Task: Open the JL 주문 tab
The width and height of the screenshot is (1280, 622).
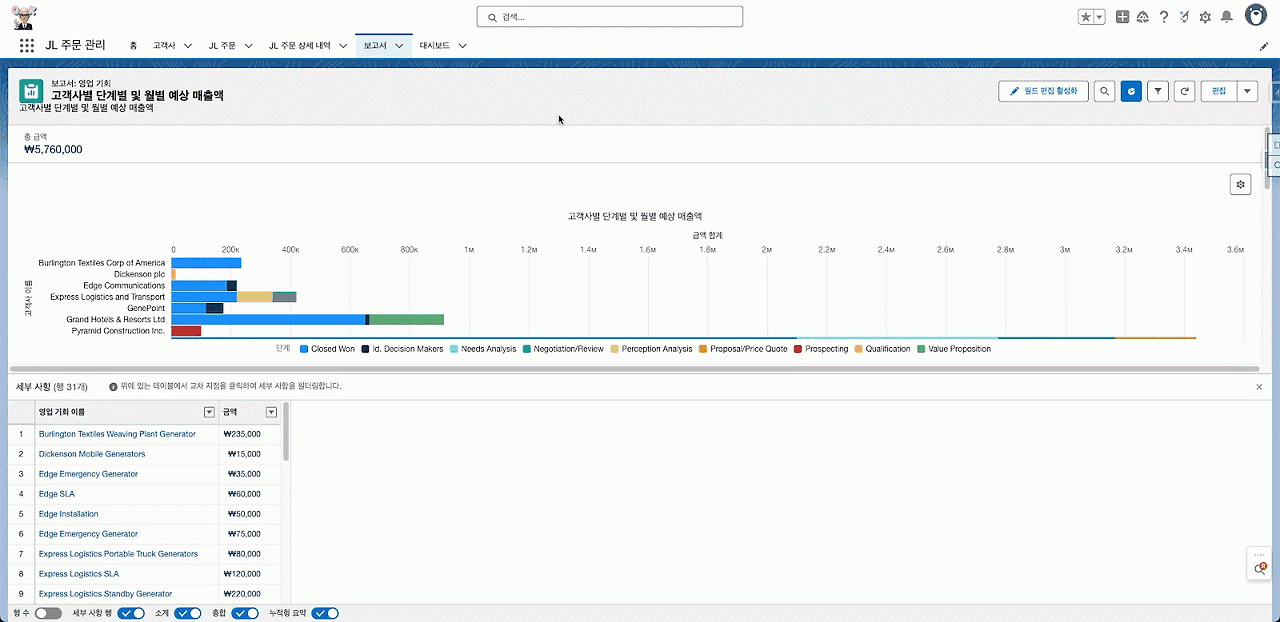Action: (222, 46)
